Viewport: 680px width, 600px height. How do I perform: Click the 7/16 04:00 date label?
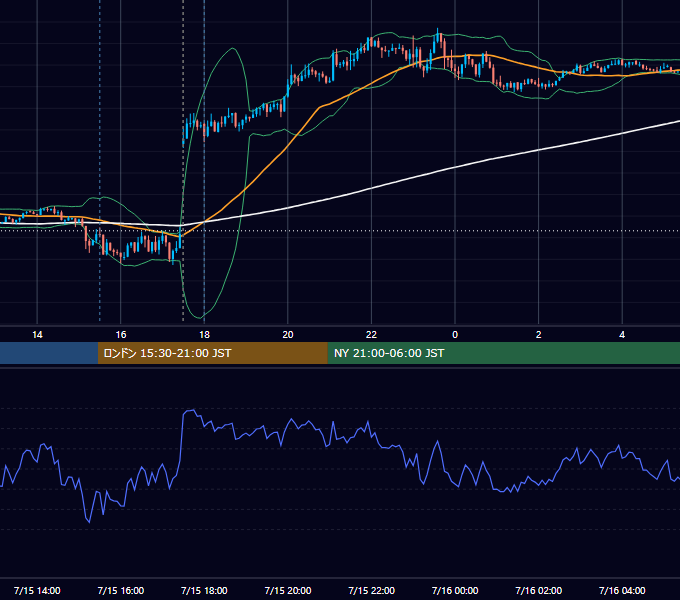click(x=622, y=590)
